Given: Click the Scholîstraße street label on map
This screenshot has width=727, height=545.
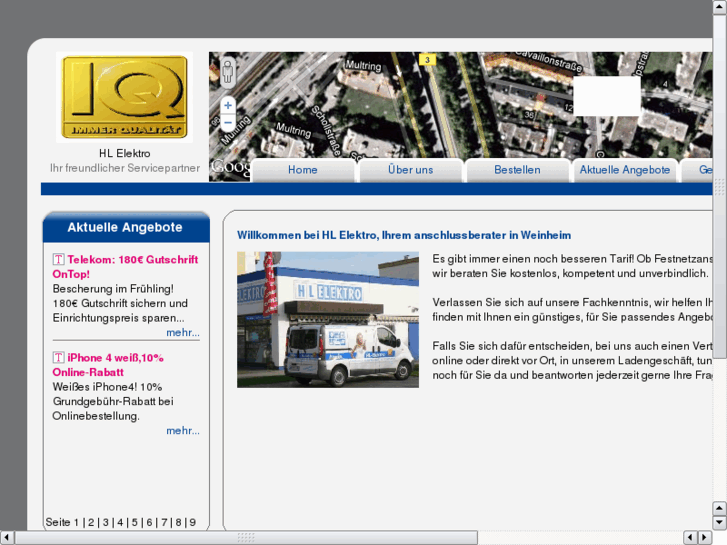Looking at the screenshot, I should [327, 130].
